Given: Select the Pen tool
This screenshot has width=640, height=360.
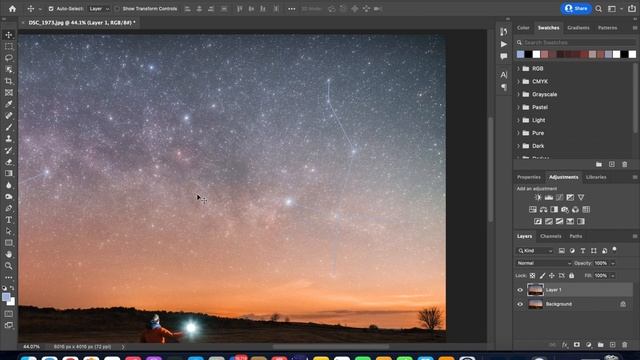Looking at the screenshot, I should click(x=9, y=208).
